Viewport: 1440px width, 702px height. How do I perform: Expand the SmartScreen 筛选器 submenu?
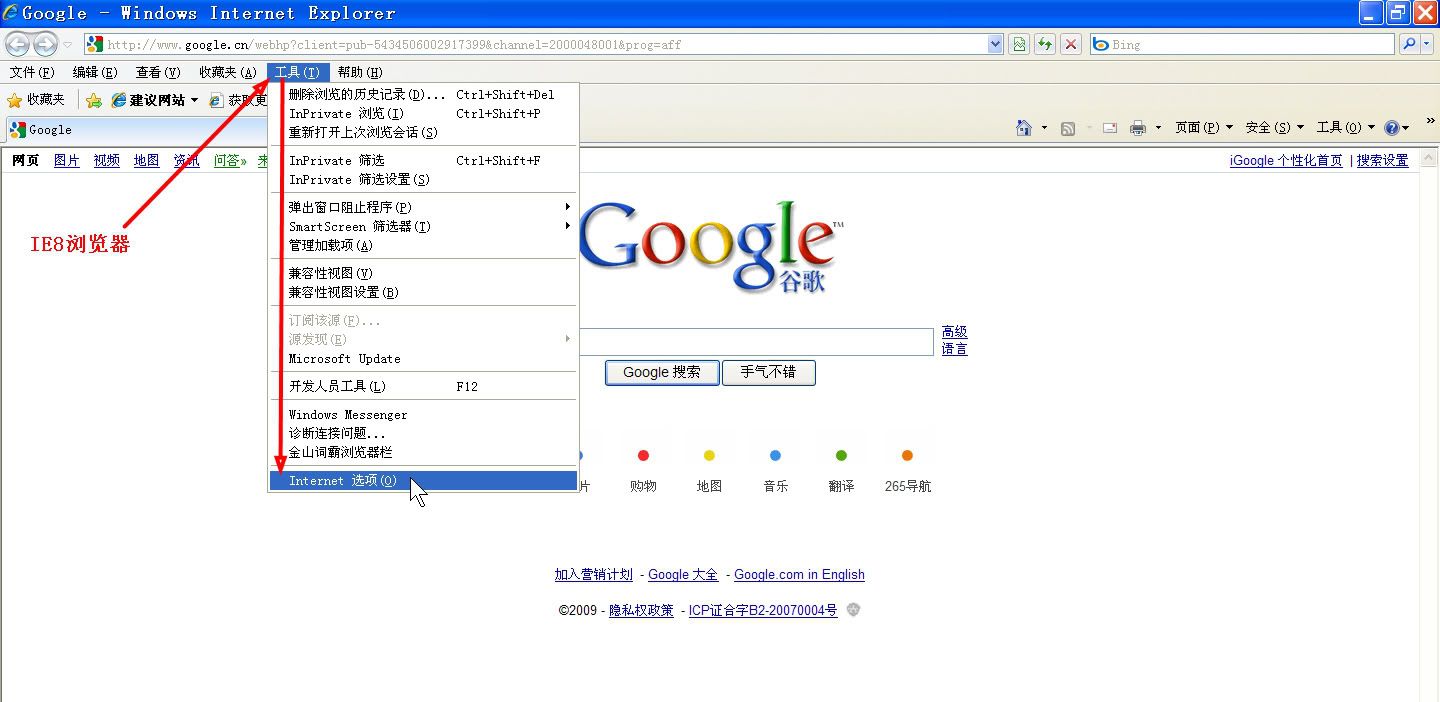[568, 226]
